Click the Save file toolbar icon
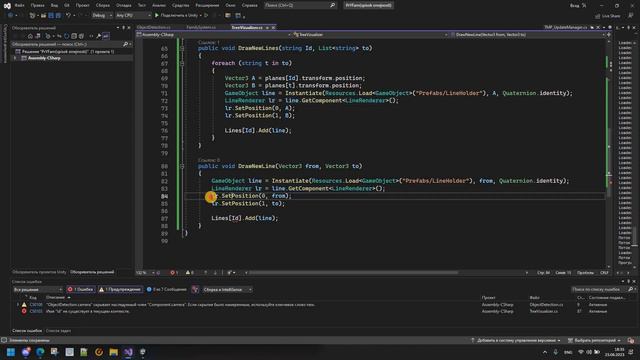 51,16
